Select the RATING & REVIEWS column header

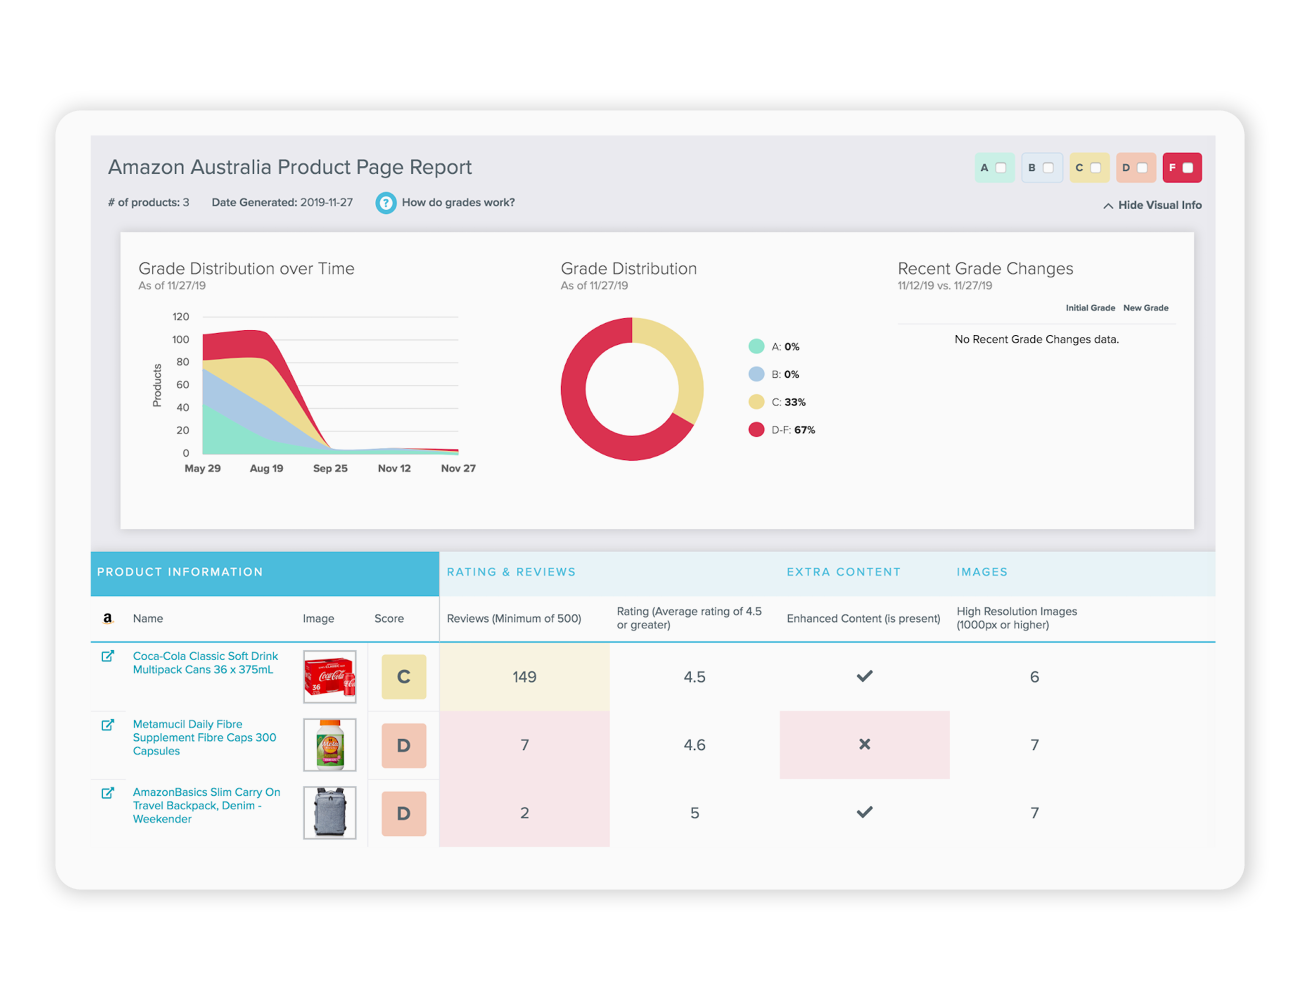[512, 571]
